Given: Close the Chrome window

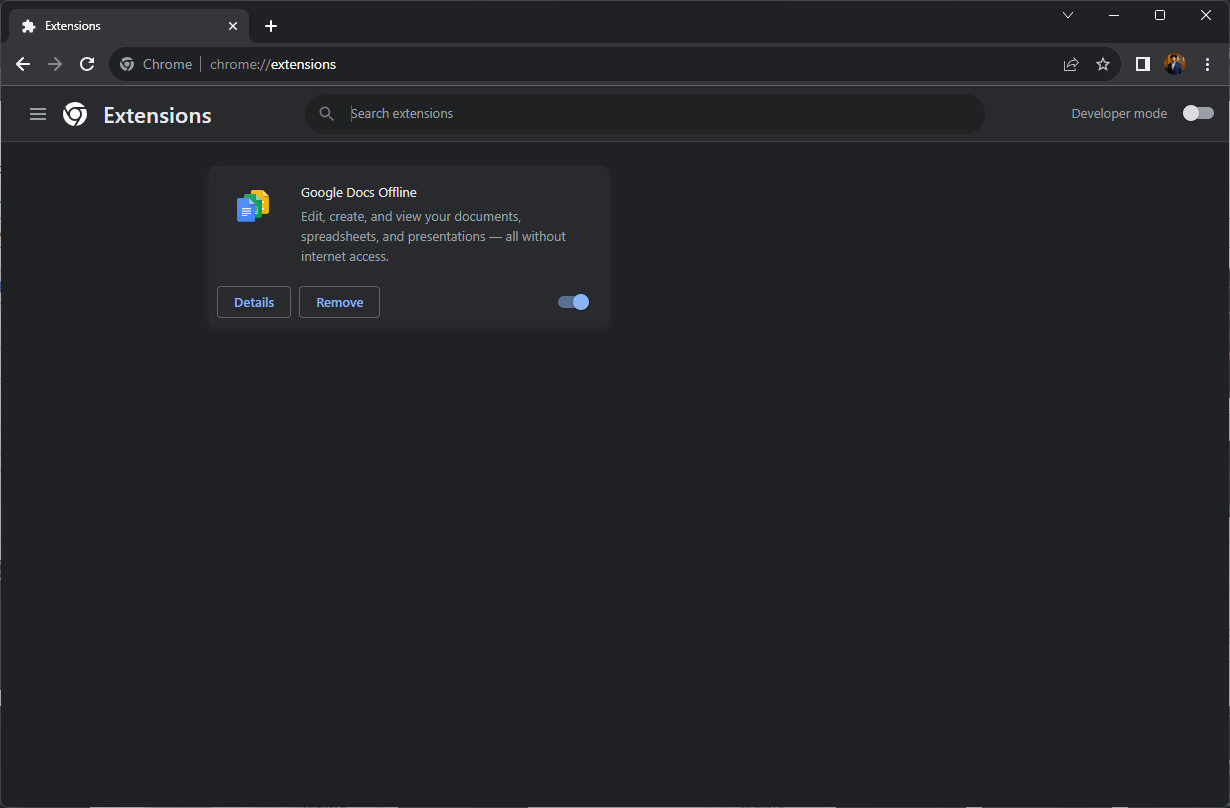Looking at the screenshot, I should tap(1206, 15).
